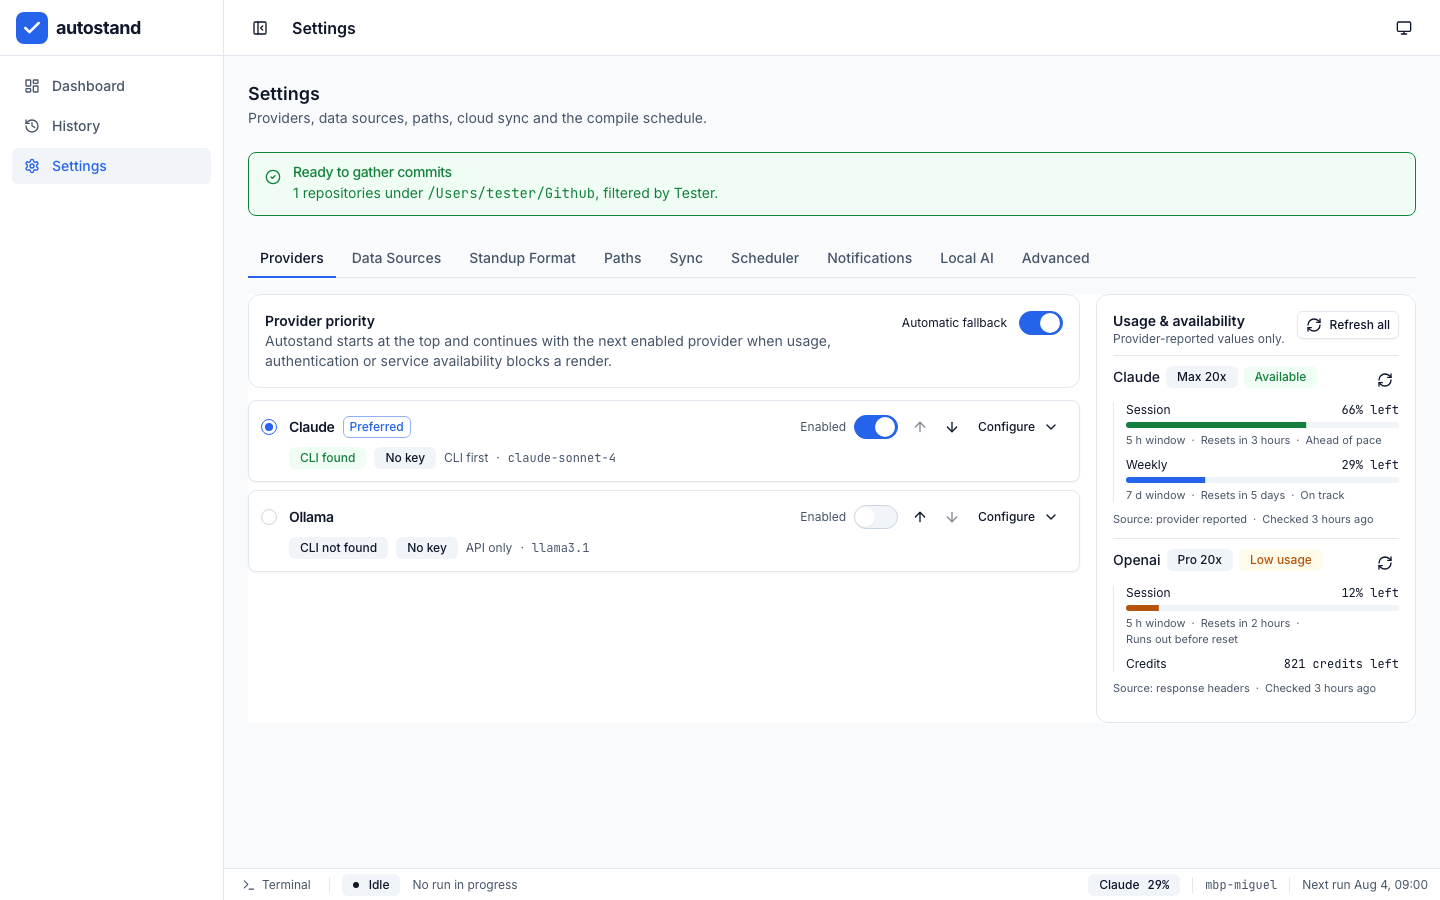Refresh Claude usage with its refresh icon
This screenshot has width=1440, height=900.
pos(1385,380)
